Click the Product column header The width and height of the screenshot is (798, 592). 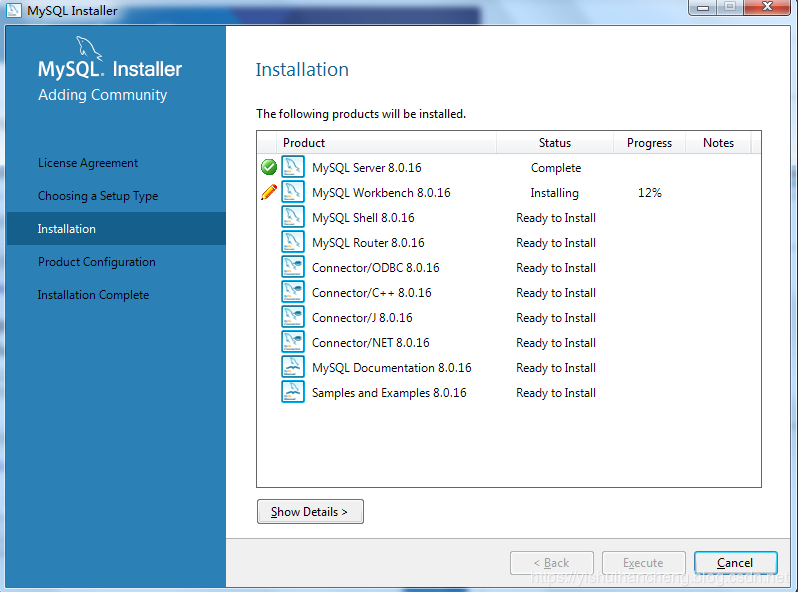pyautogui.click(x=386, y=143)
